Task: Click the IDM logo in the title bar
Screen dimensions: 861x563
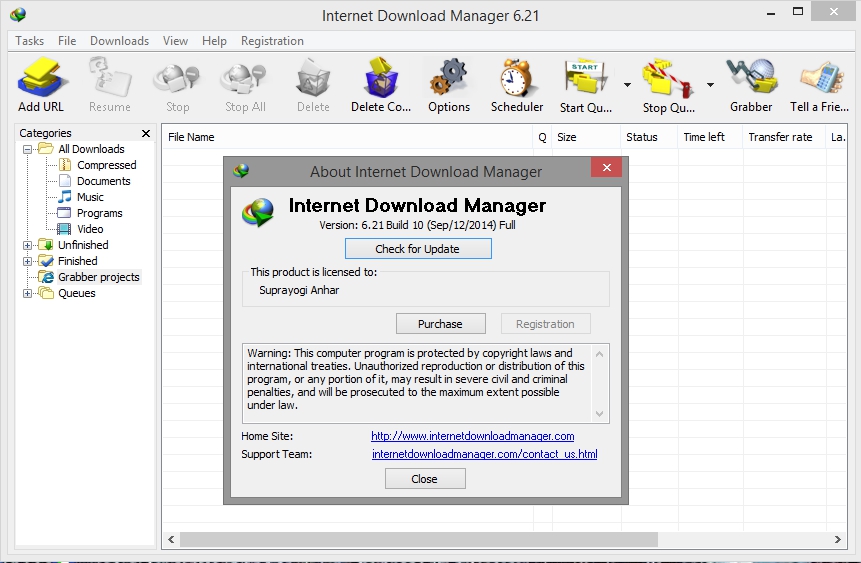Action: (18, 14)
